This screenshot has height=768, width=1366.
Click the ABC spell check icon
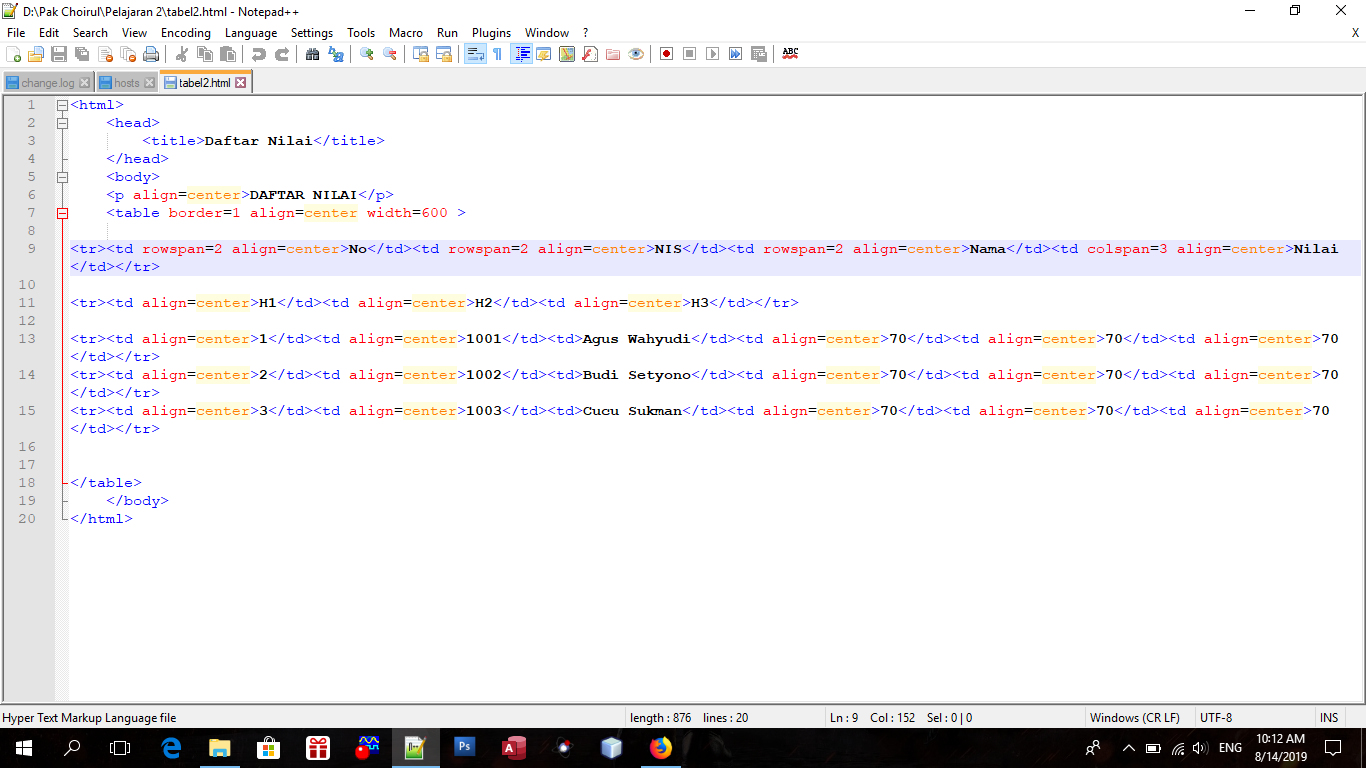point(790,54)
